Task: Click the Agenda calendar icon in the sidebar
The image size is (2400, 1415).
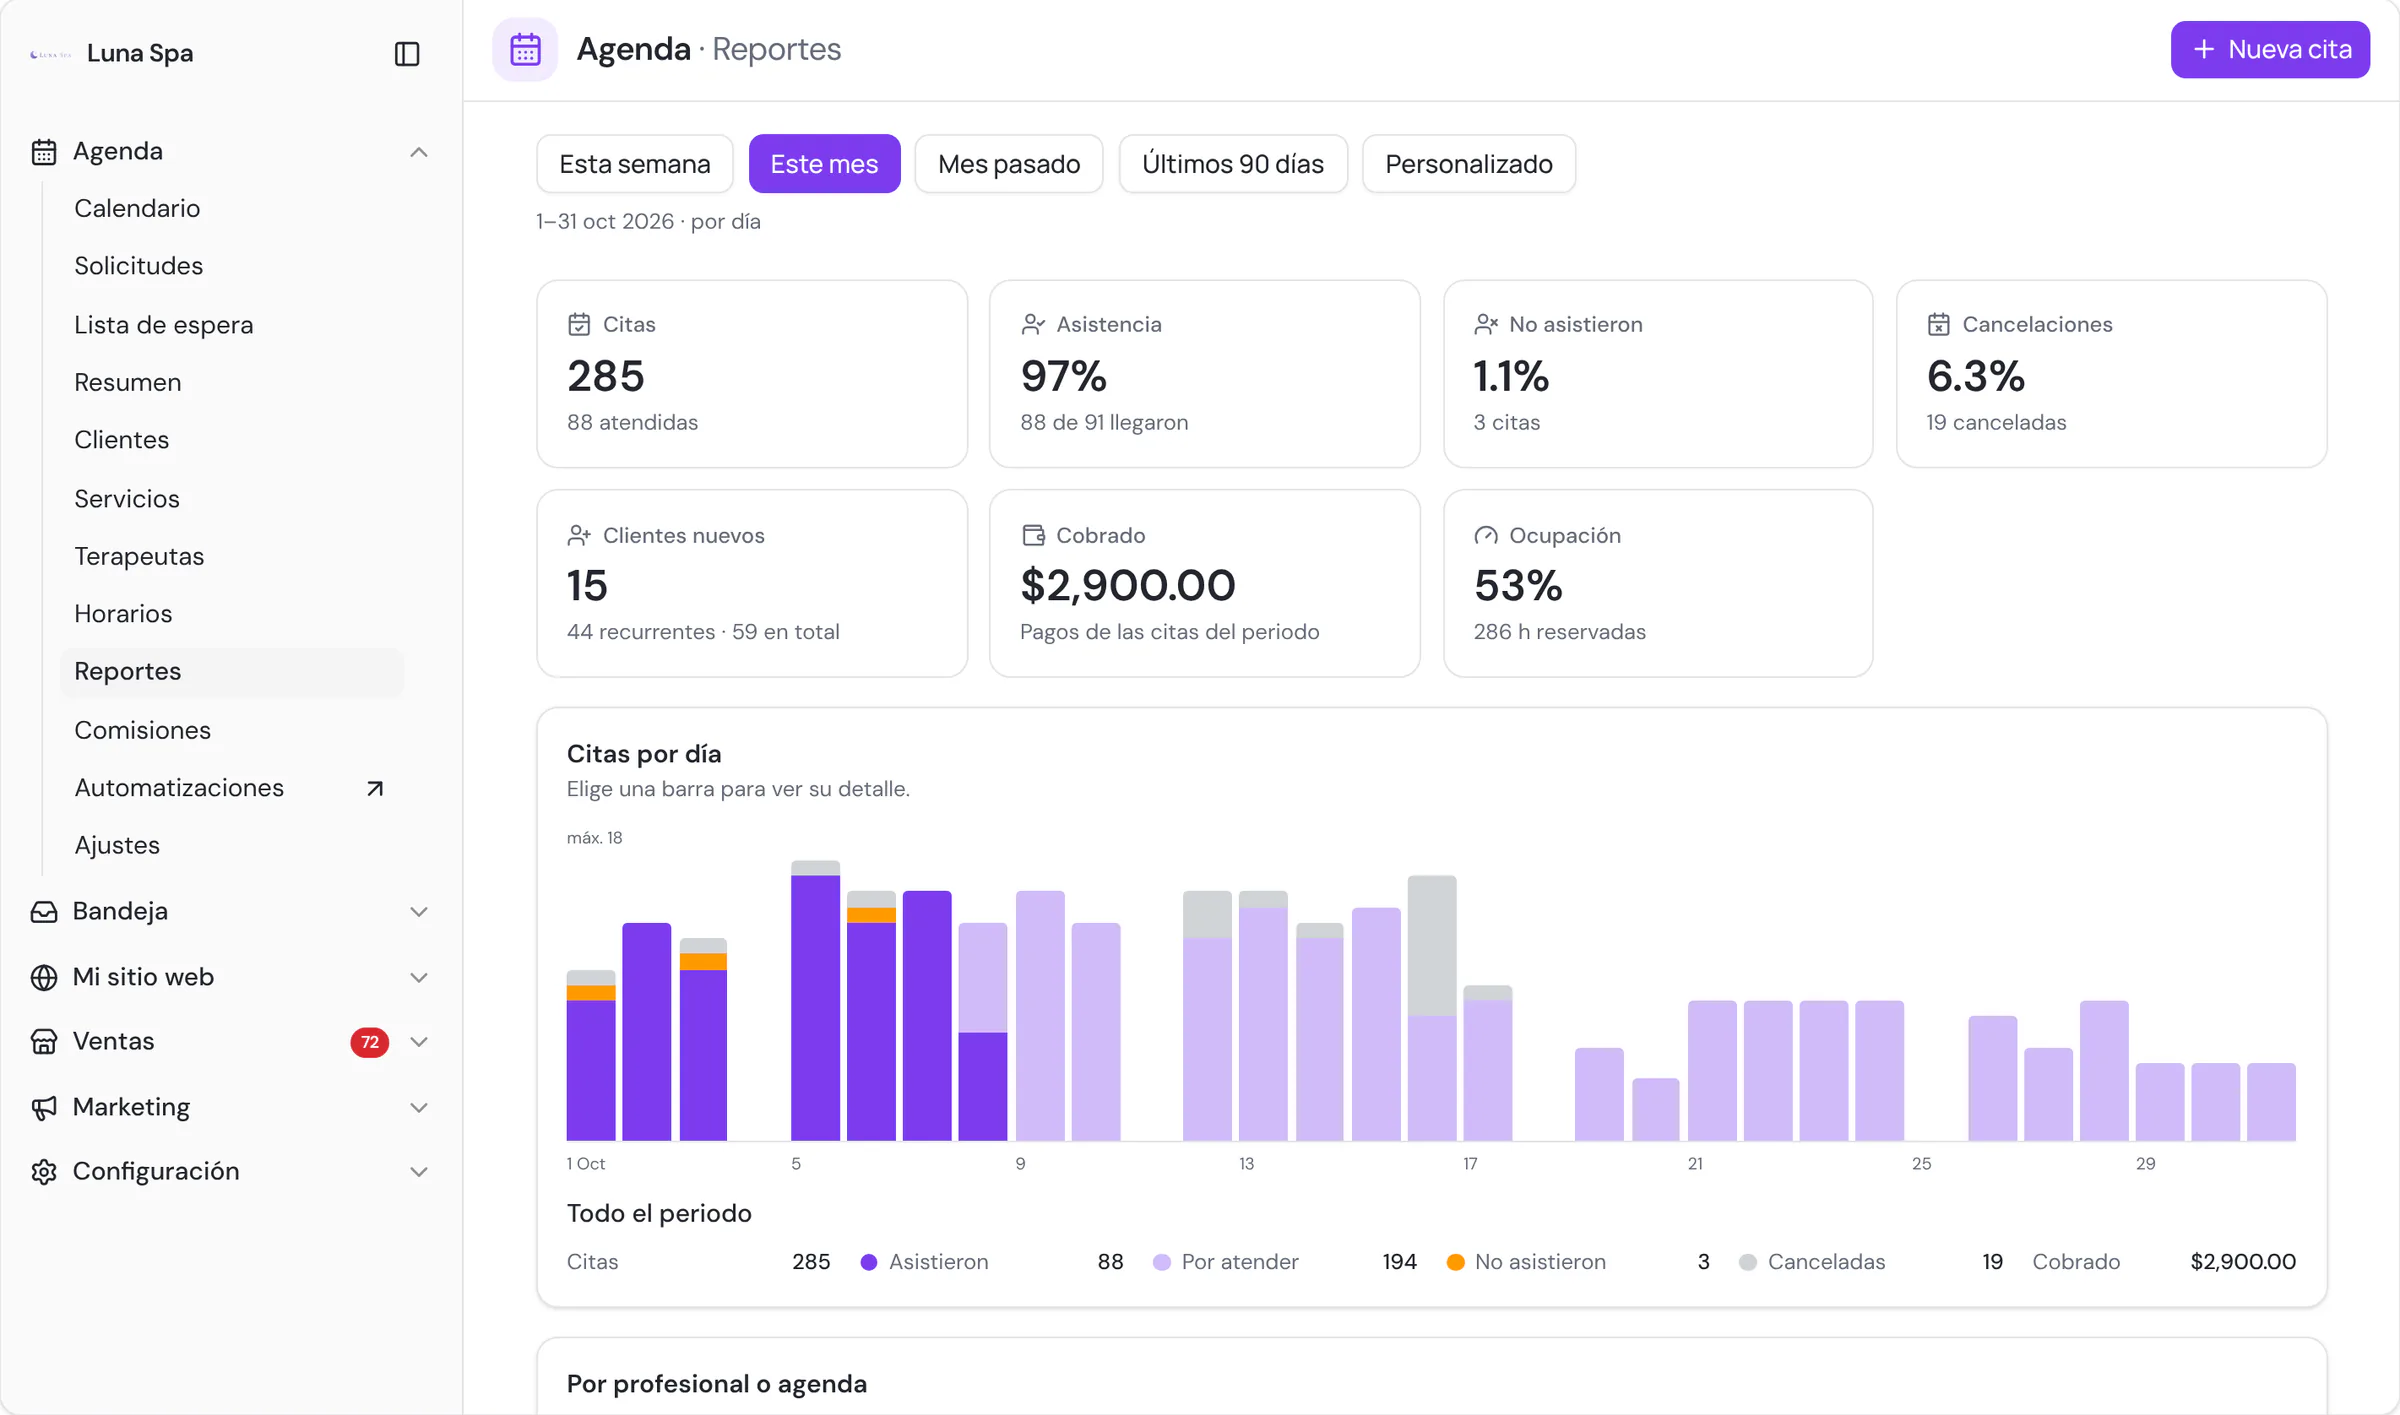Action: [44, 151]
